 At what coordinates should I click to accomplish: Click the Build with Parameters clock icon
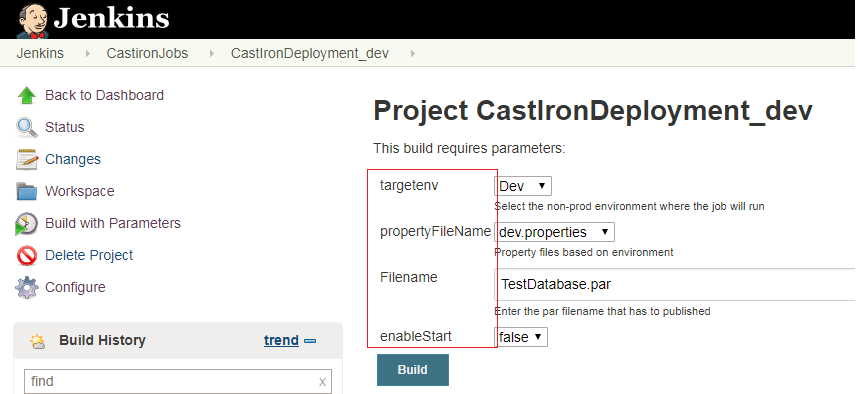[x=27, y=224]
